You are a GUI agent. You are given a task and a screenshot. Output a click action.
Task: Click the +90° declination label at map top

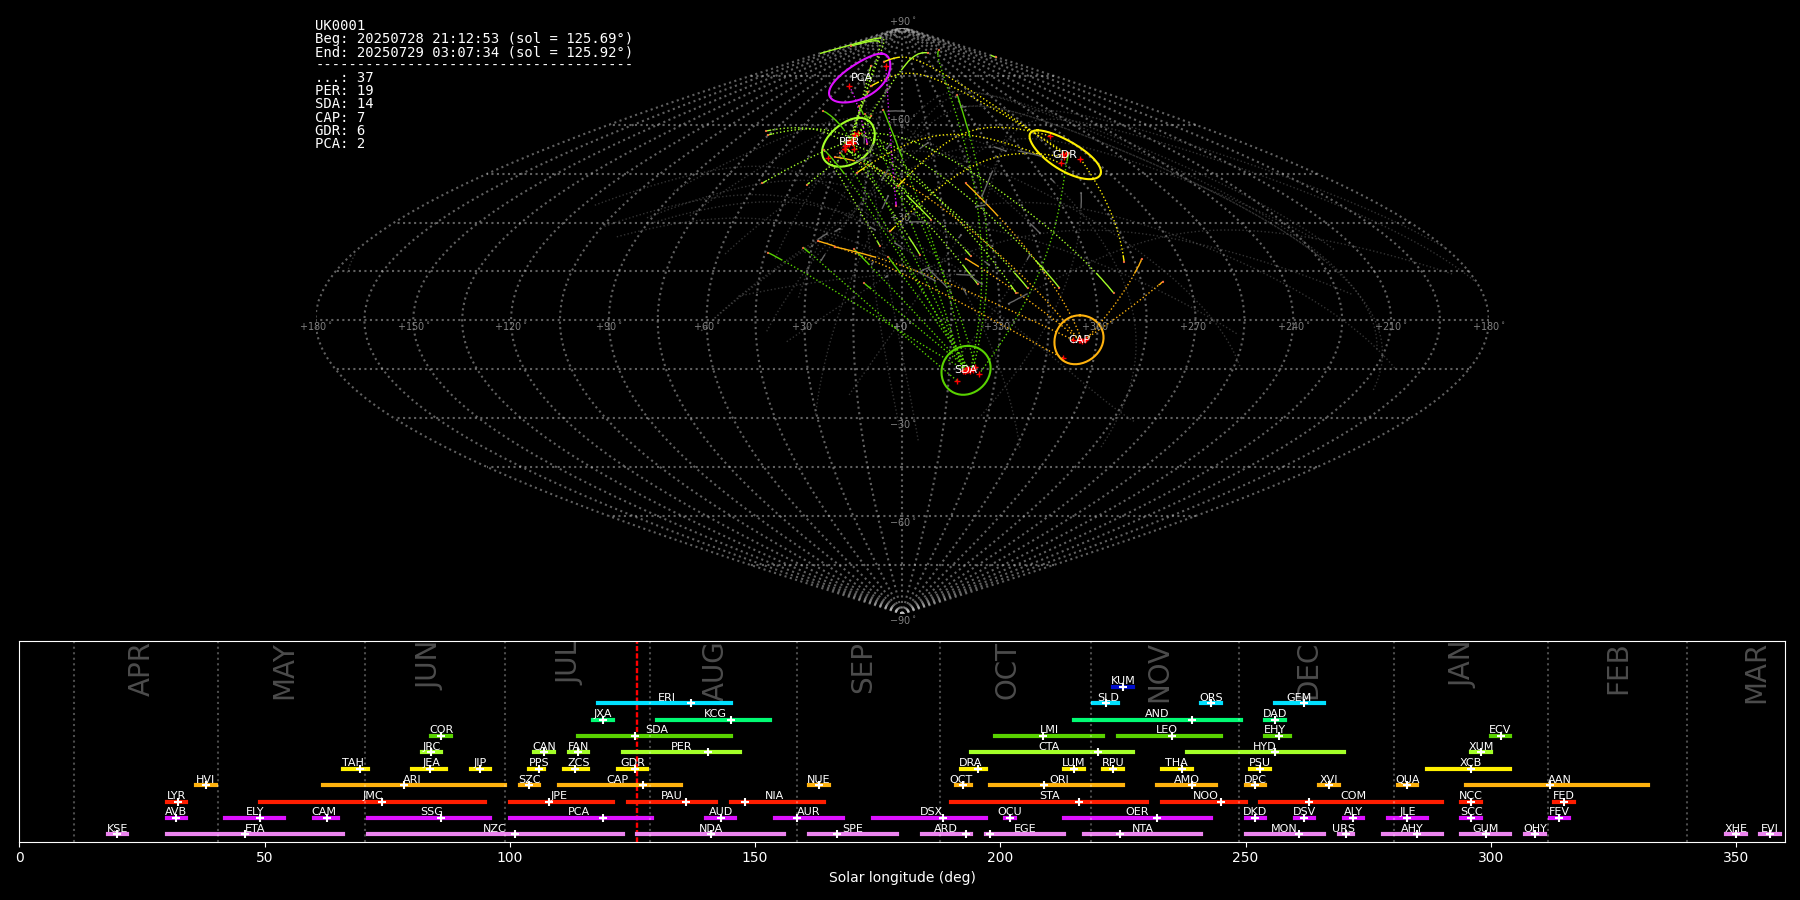pos(902,22)
